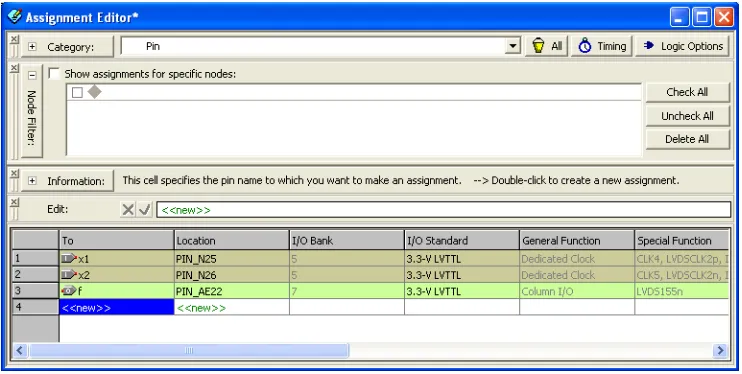The height and width of the screenshot is (374, 742).
Task: Click the All lightbulb category button
Action: [x=547, y=46]
